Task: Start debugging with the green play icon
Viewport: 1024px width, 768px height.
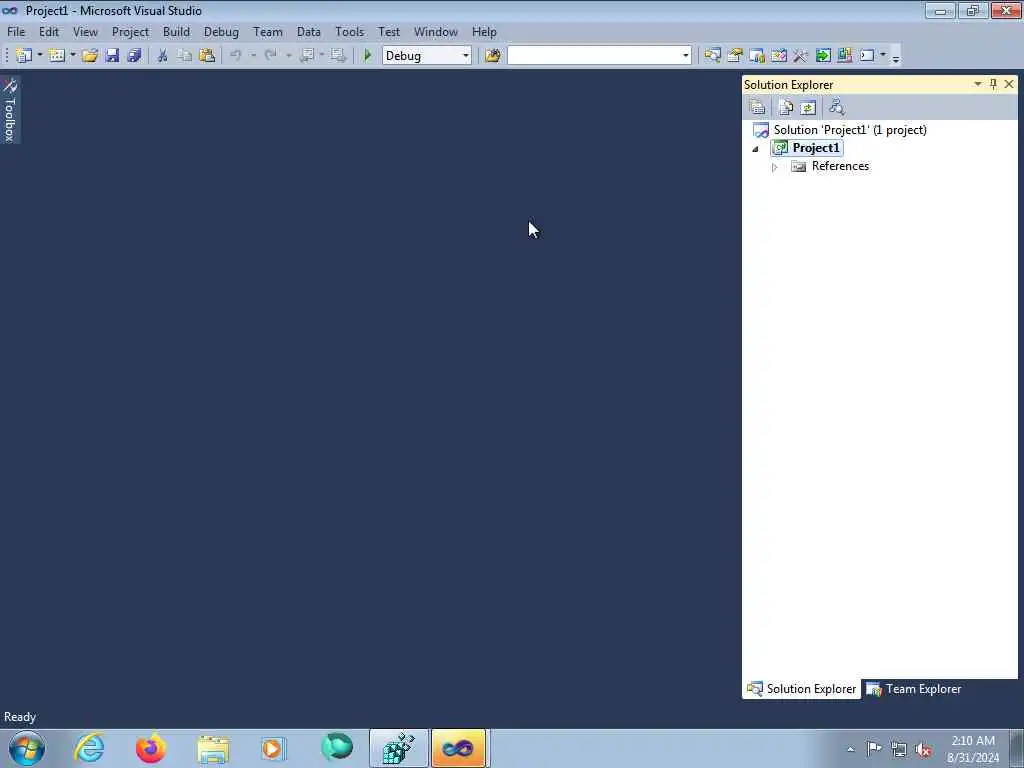Action: point(368,56)
